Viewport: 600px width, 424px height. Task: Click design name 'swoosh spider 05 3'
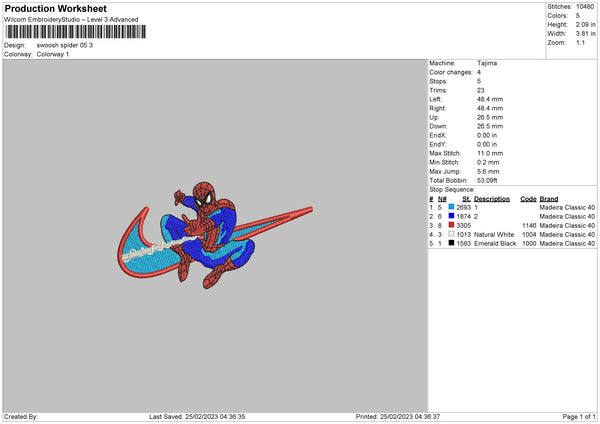(65, 45)
